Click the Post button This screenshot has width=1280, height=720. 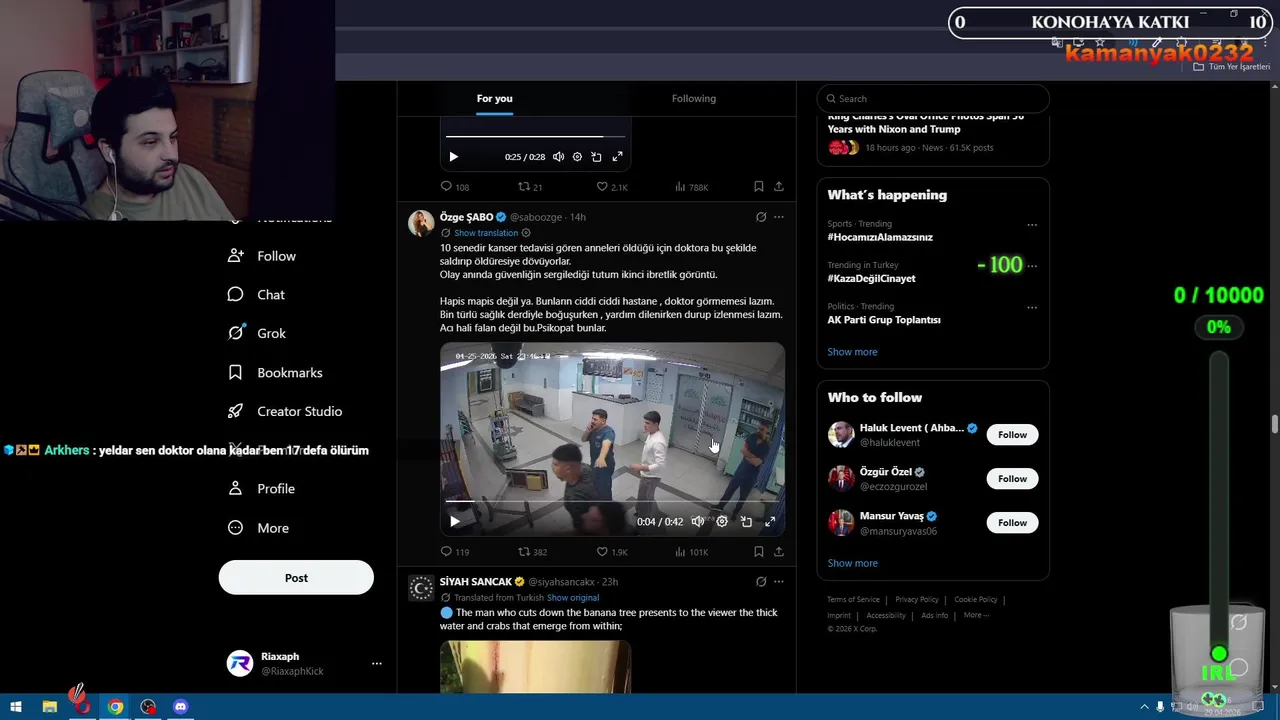[296, 578]
